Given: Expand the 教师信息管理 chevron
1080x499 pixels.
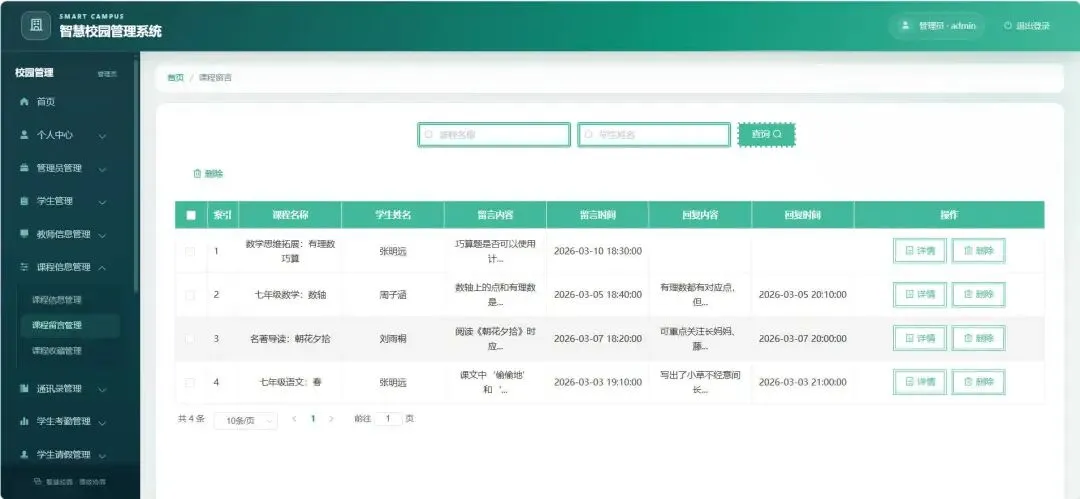Looking at the screenshot, I should (x=103, y=235).
